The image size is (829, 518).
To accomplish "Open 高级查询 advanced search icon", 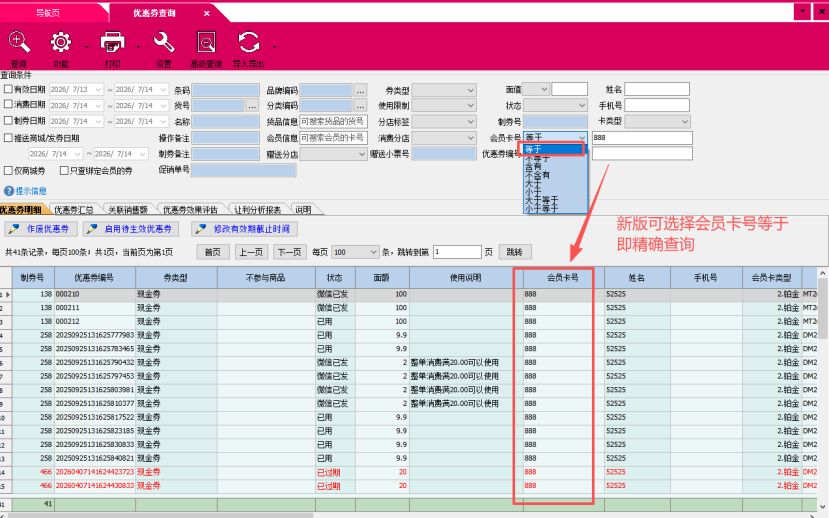I will pos(206,42).
